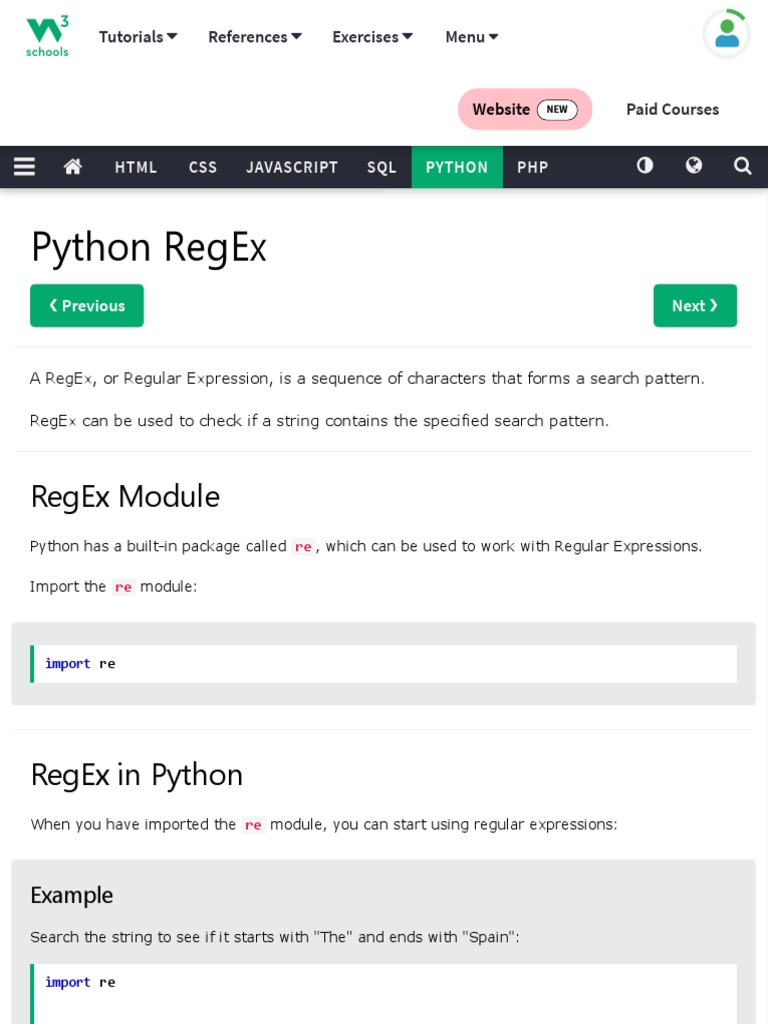Expand the References dropdown
The height and width of the screenshot is (1024, 768).
(254, 37)
